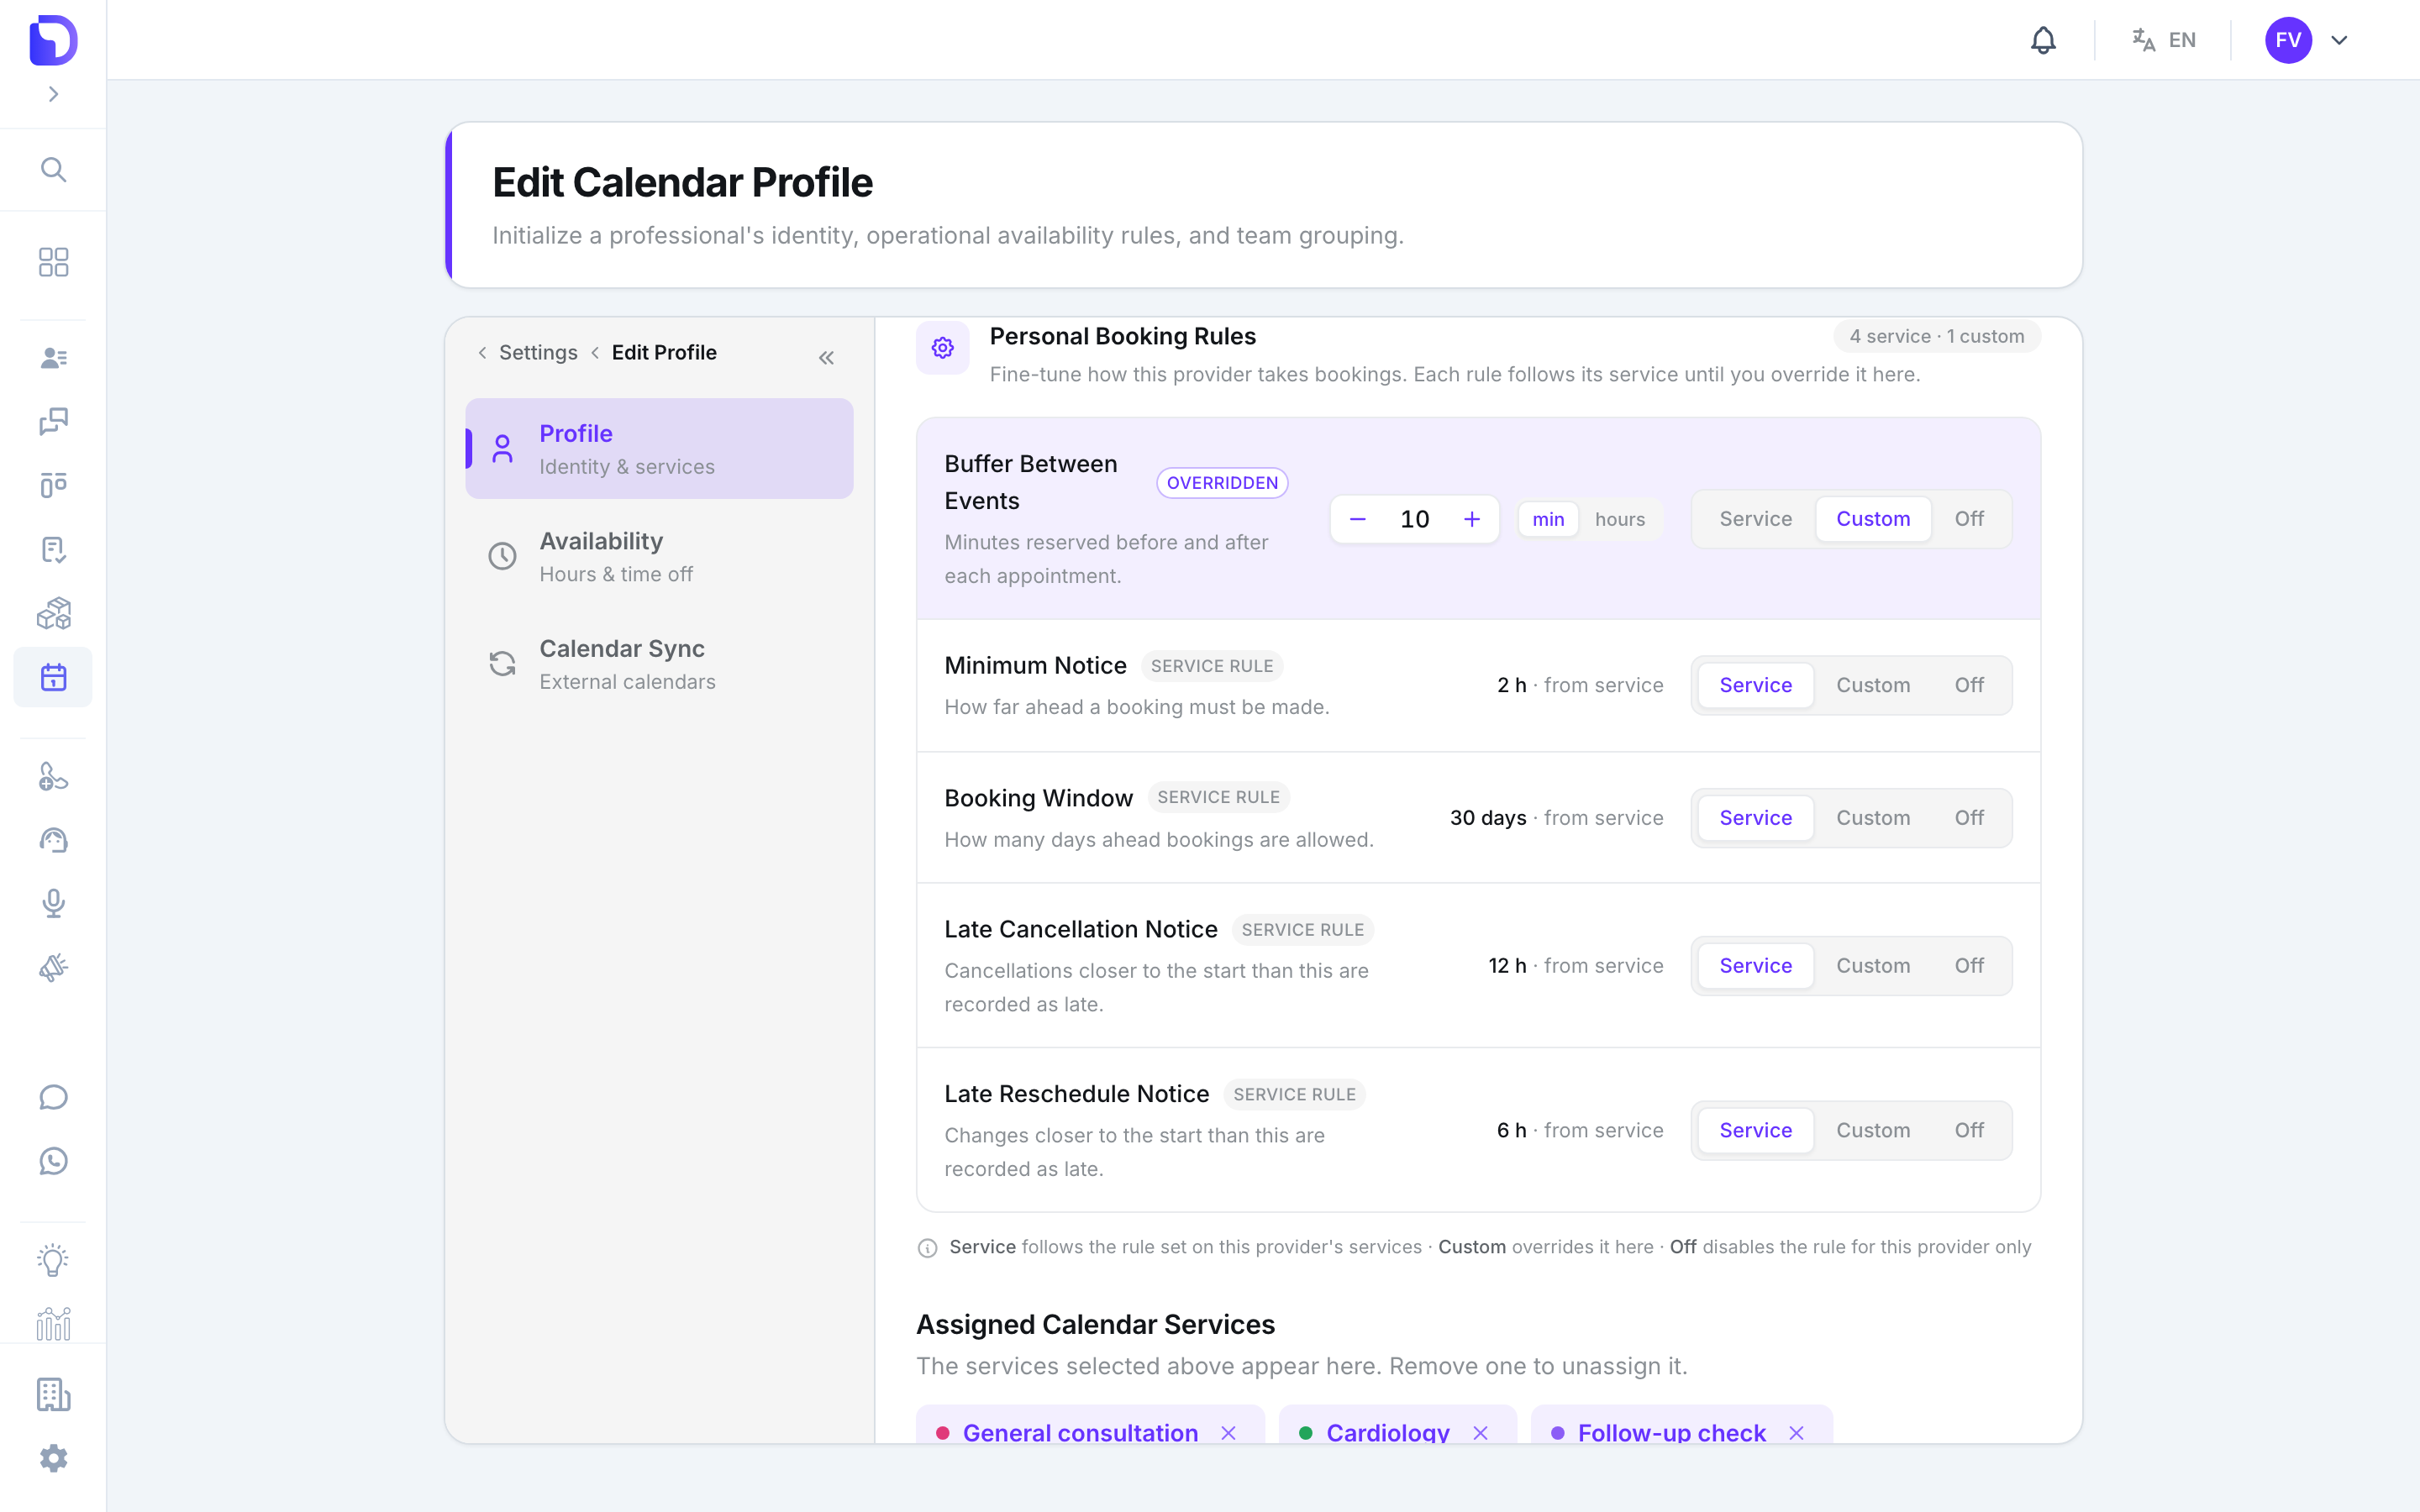Open the document checklist sidebar icon
2420x1512 pixels.
pos(53,550)
